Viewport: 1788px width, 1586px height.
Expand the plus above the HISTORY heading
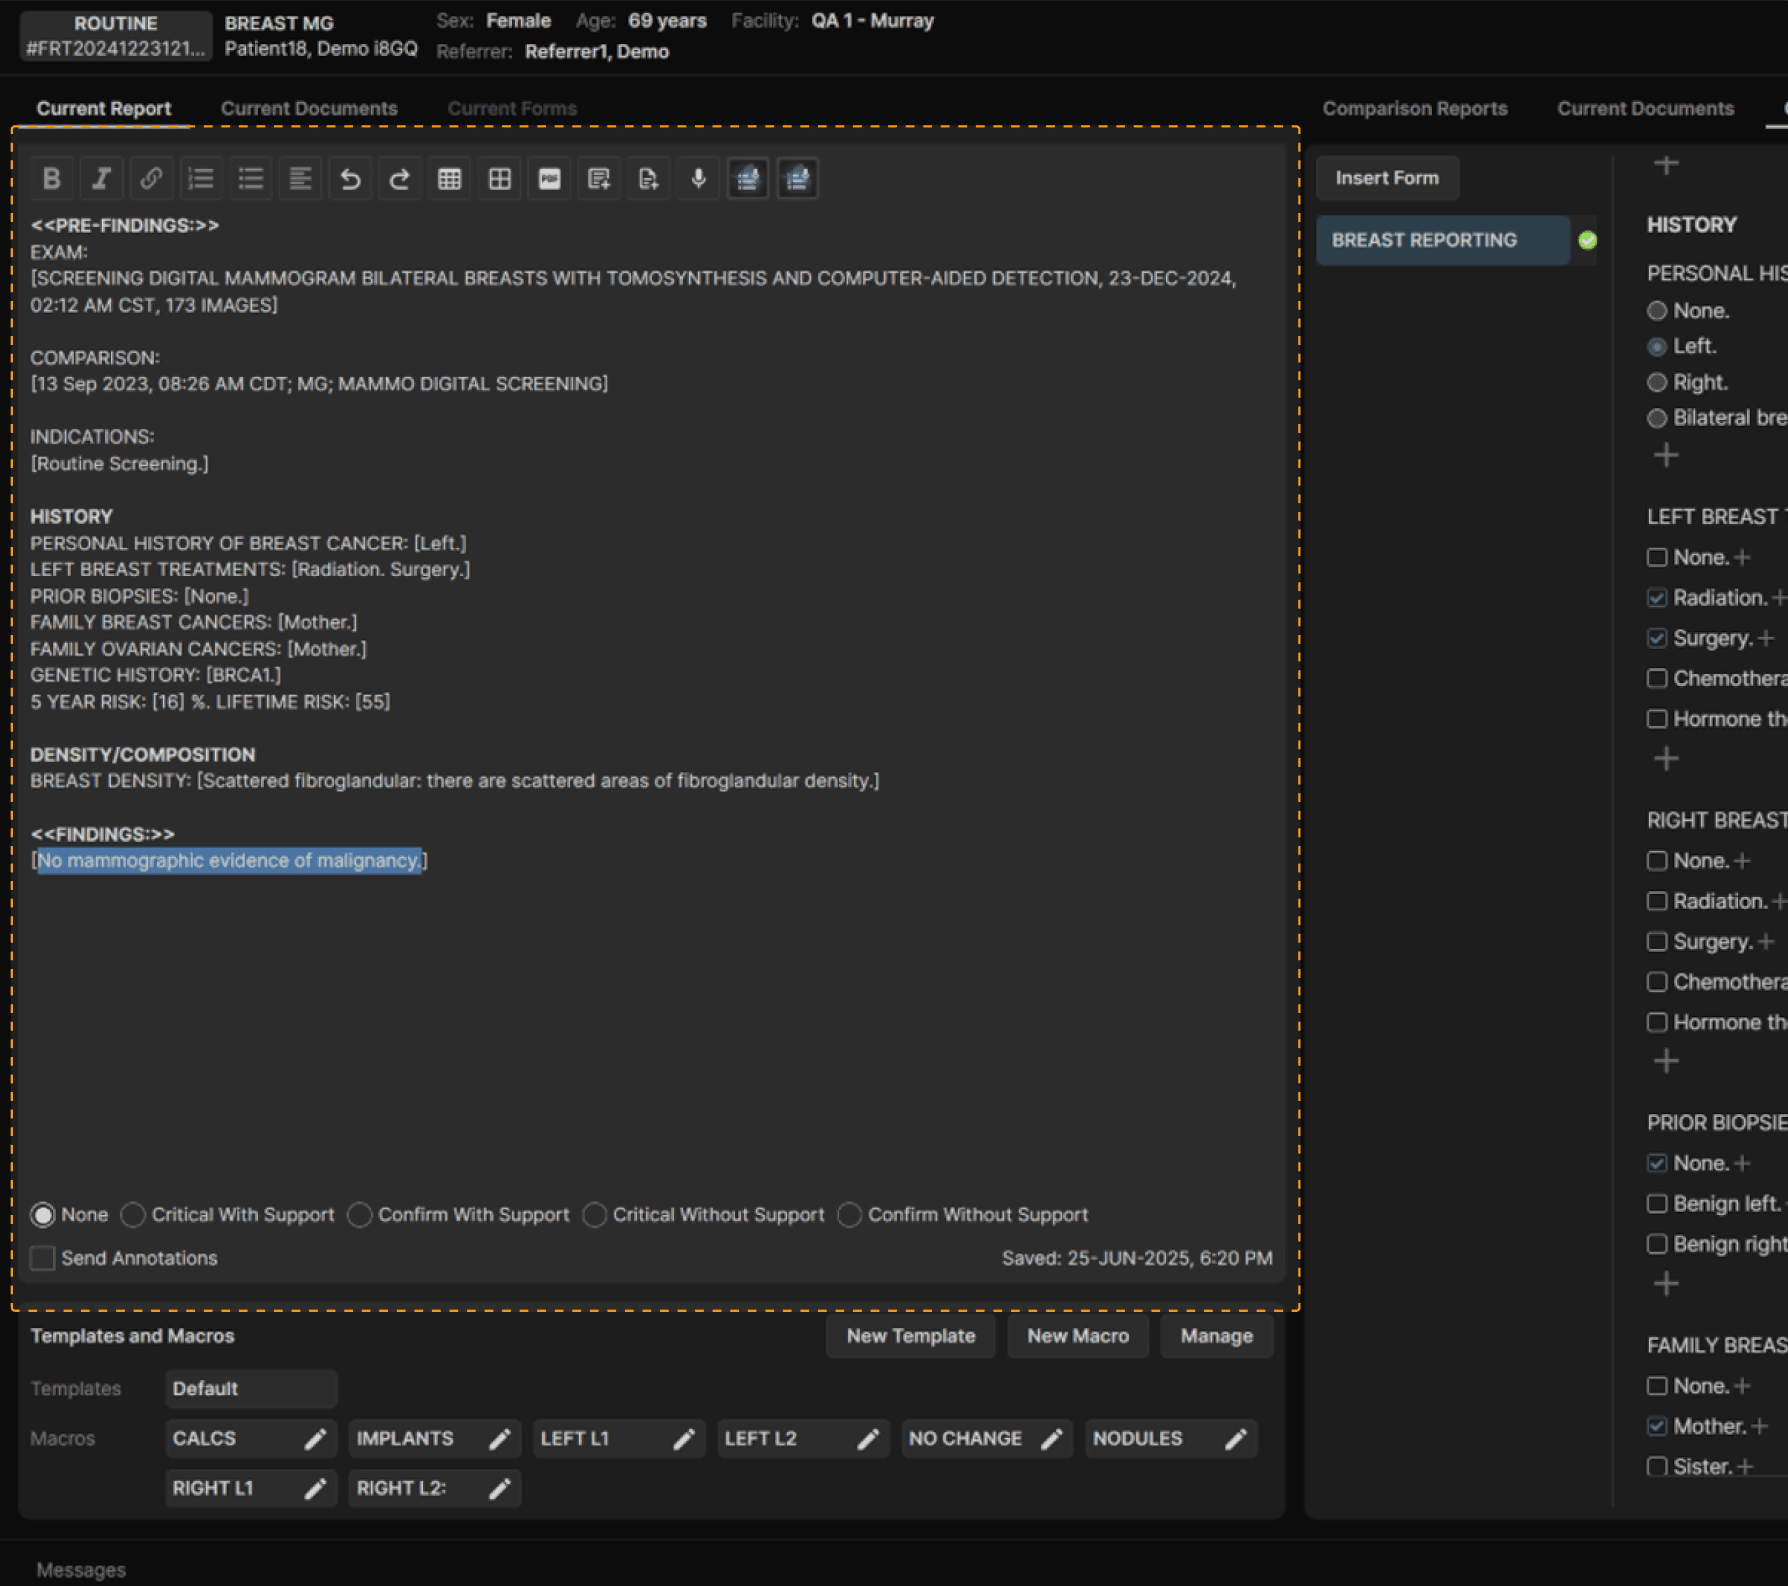point(1666,165)
